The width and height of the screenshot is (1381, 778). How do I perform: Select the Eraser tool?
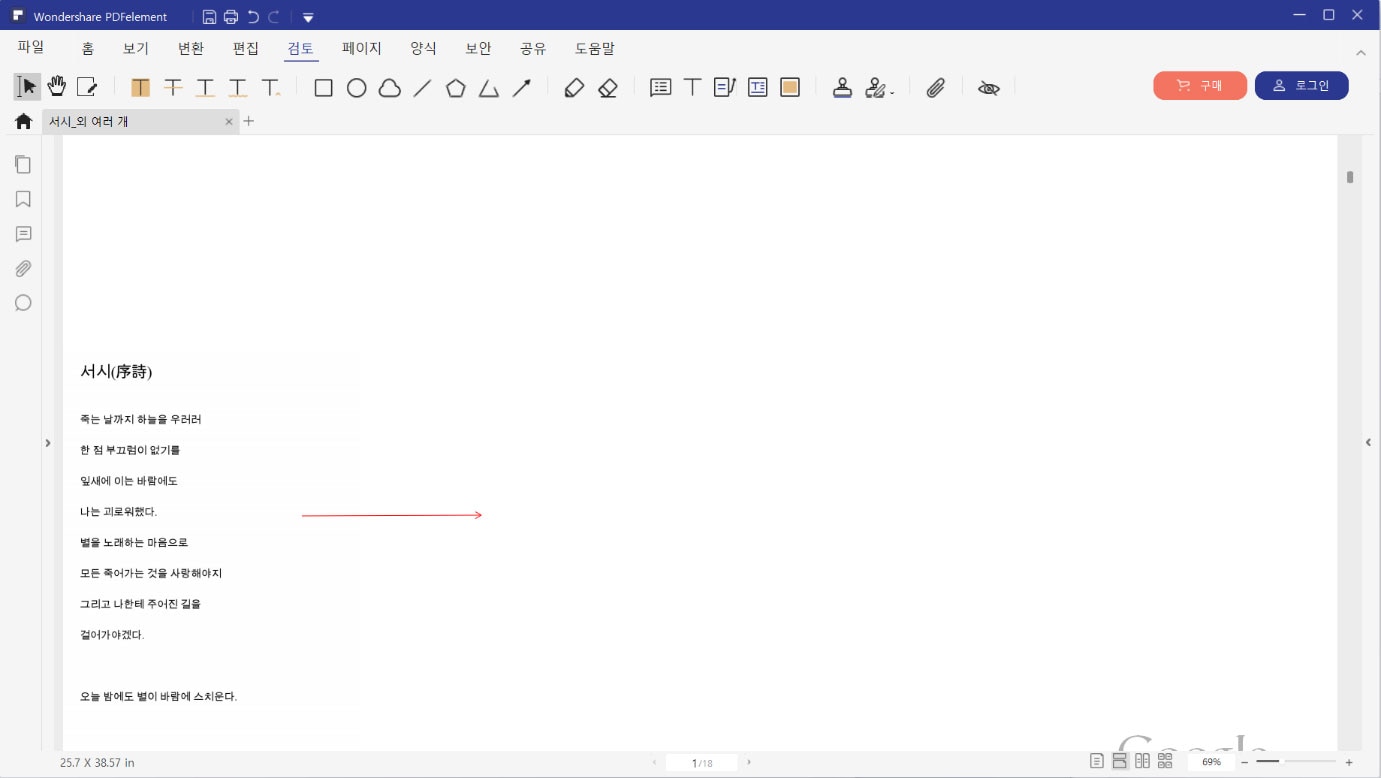click(608, 88)
